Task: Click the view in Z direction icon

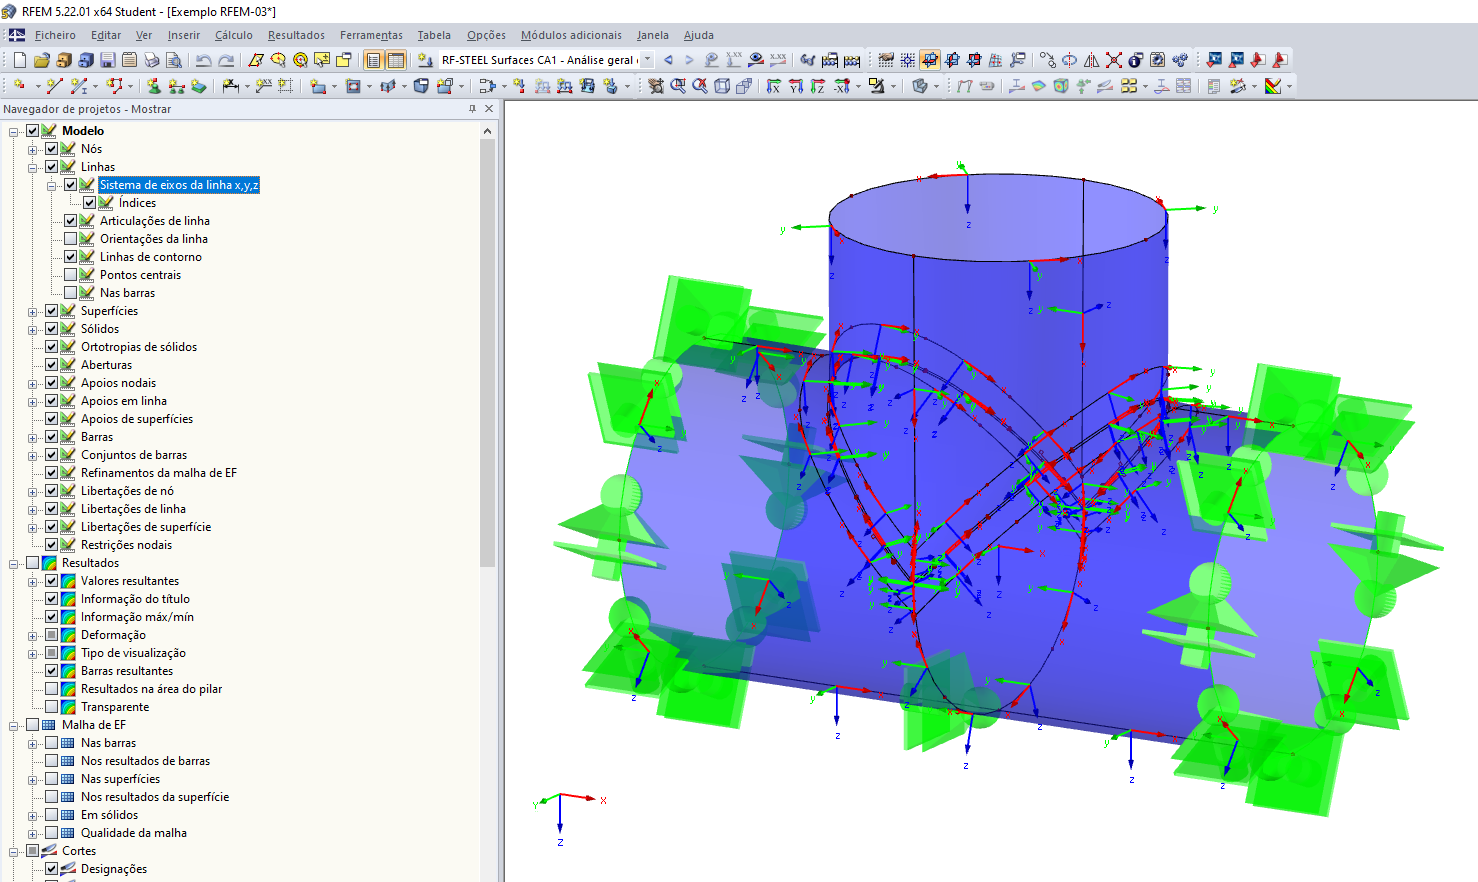Action: [x=818, y=86]
